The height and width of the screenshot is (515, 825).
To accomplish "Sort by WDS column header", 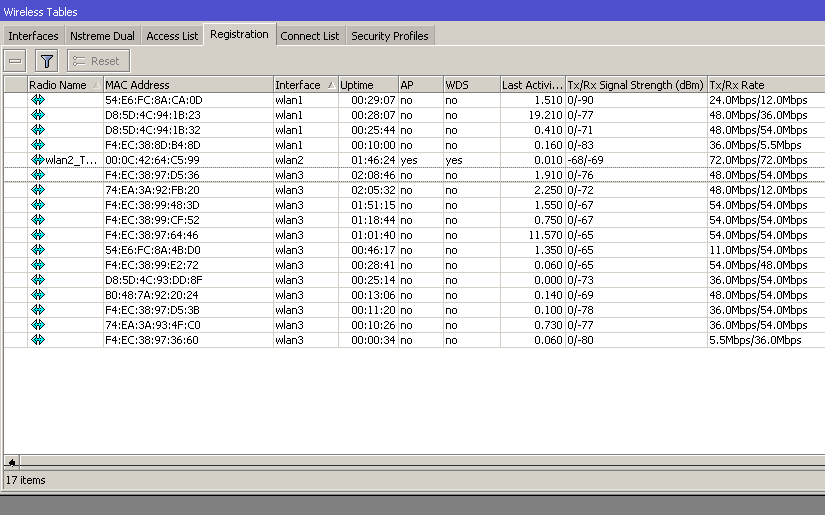I will pos(472,85).
